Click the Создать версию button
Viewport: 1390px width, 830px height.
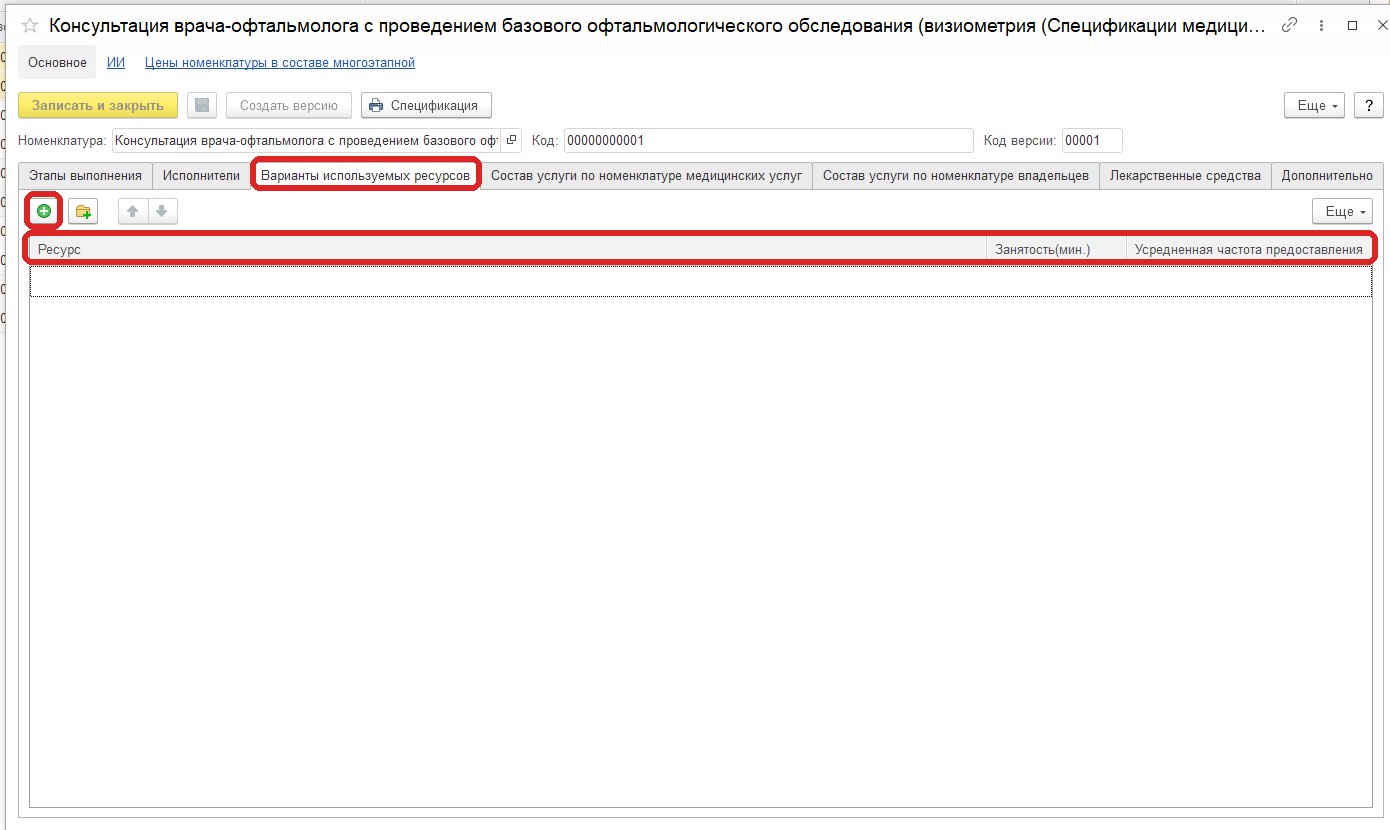289,105
